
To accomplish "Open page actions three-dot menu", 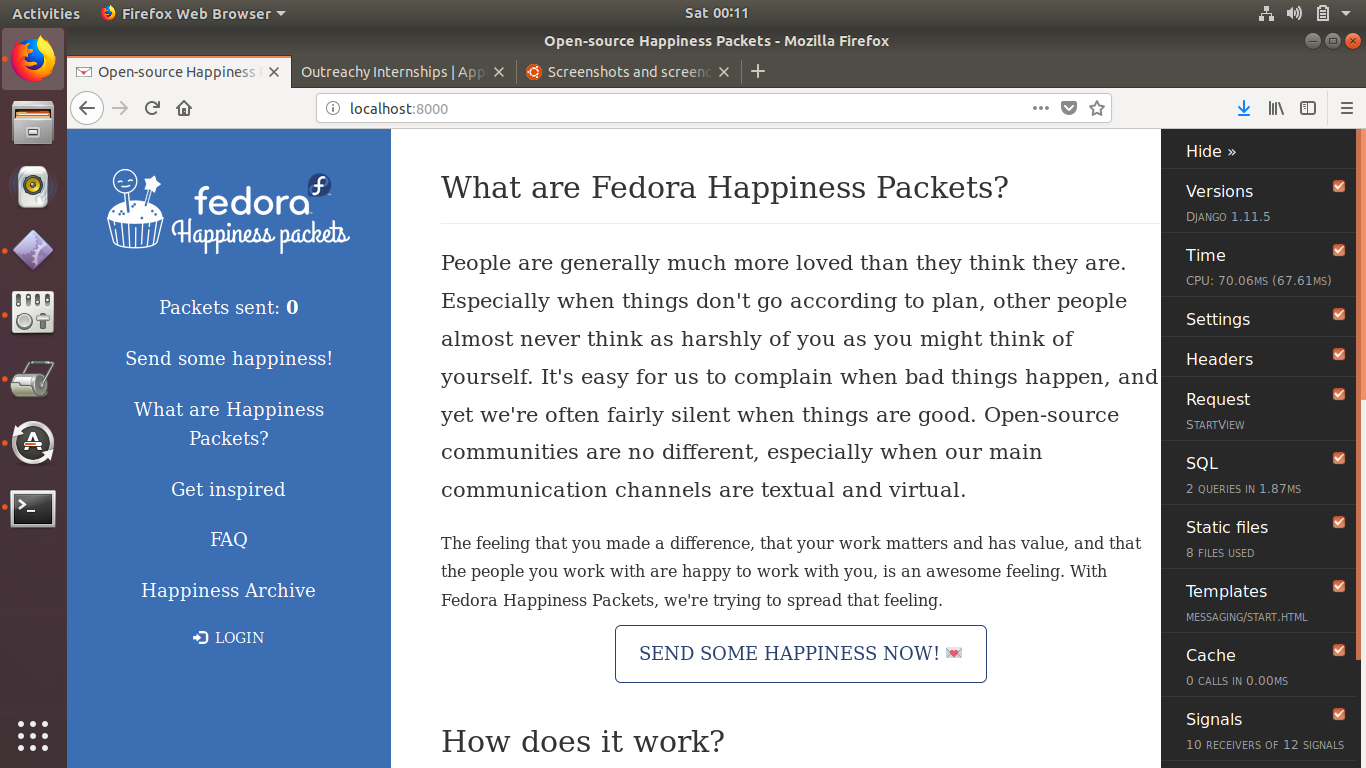I will 1041,108.
